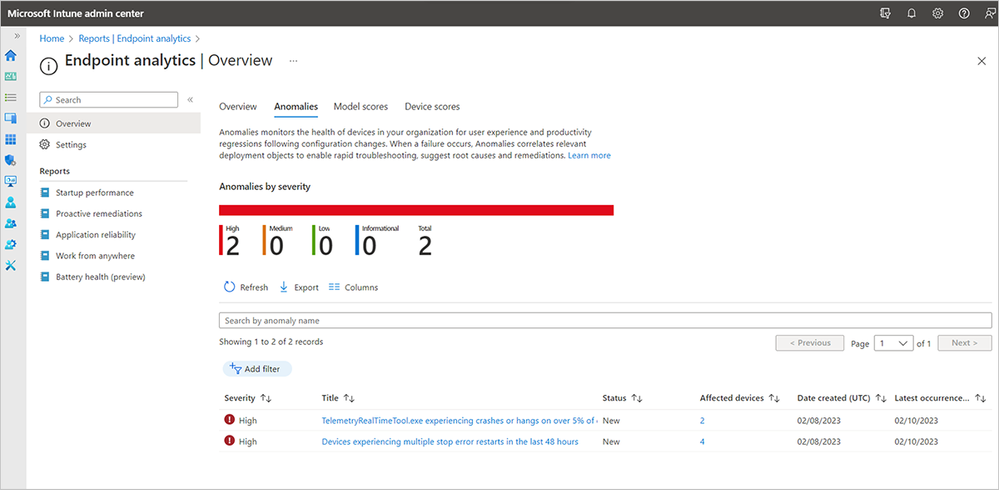Sort by the Title column

tap(338, 398)
